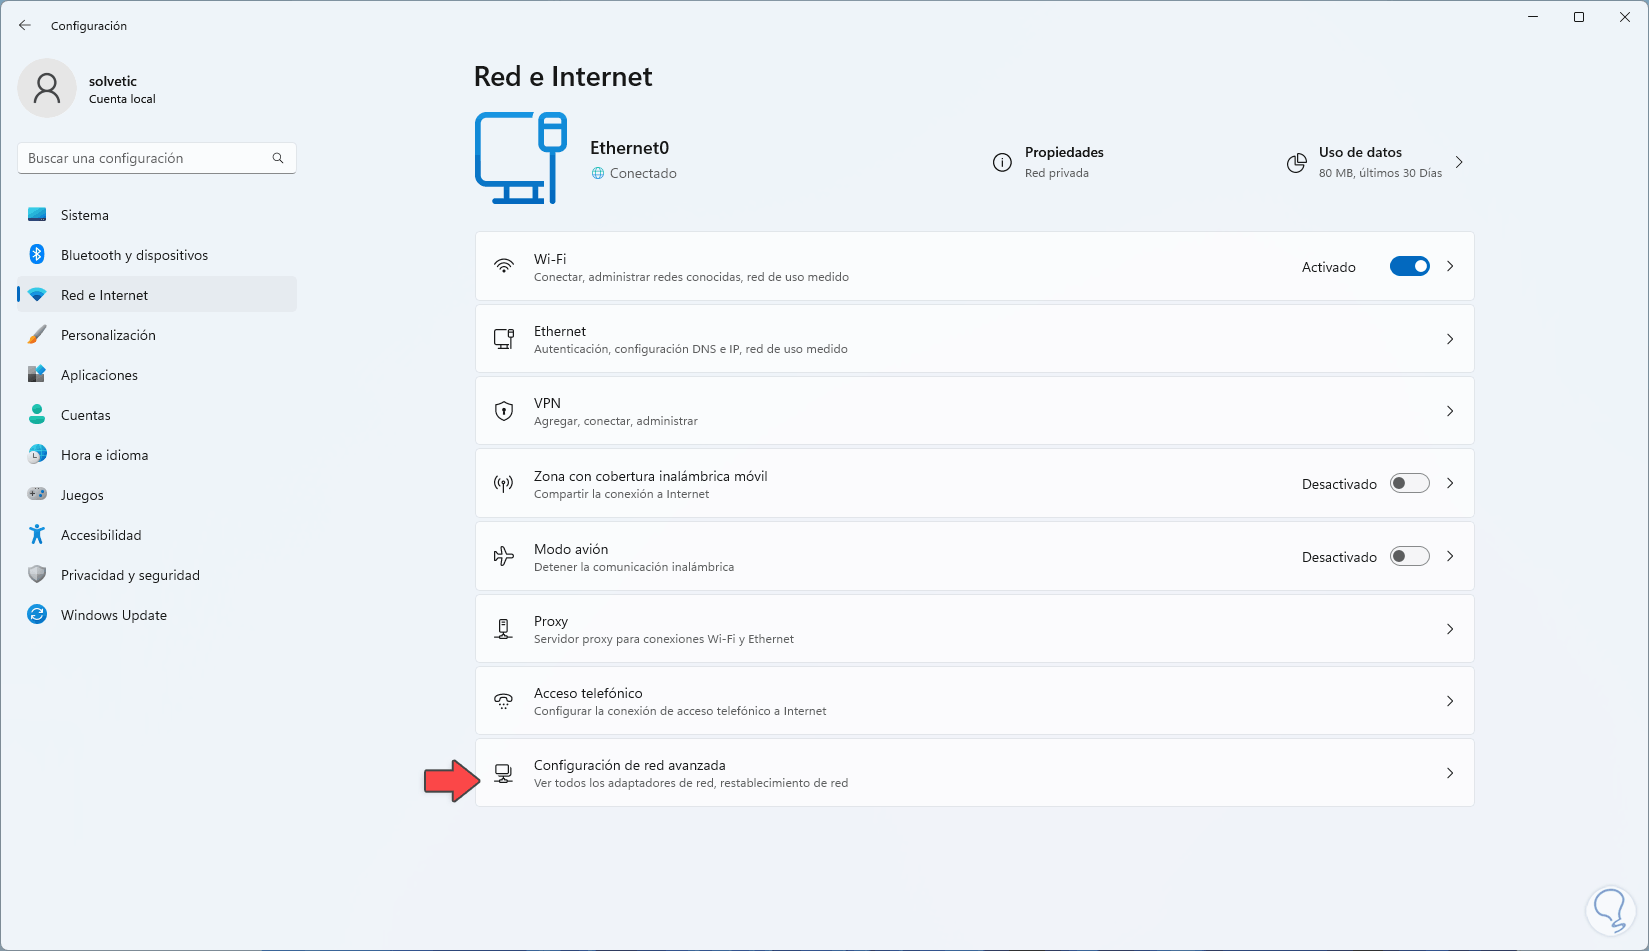Open Uso de datos chevron arrow
The height and width of the screenshot is (951, 1649).
click(1459, 162)
